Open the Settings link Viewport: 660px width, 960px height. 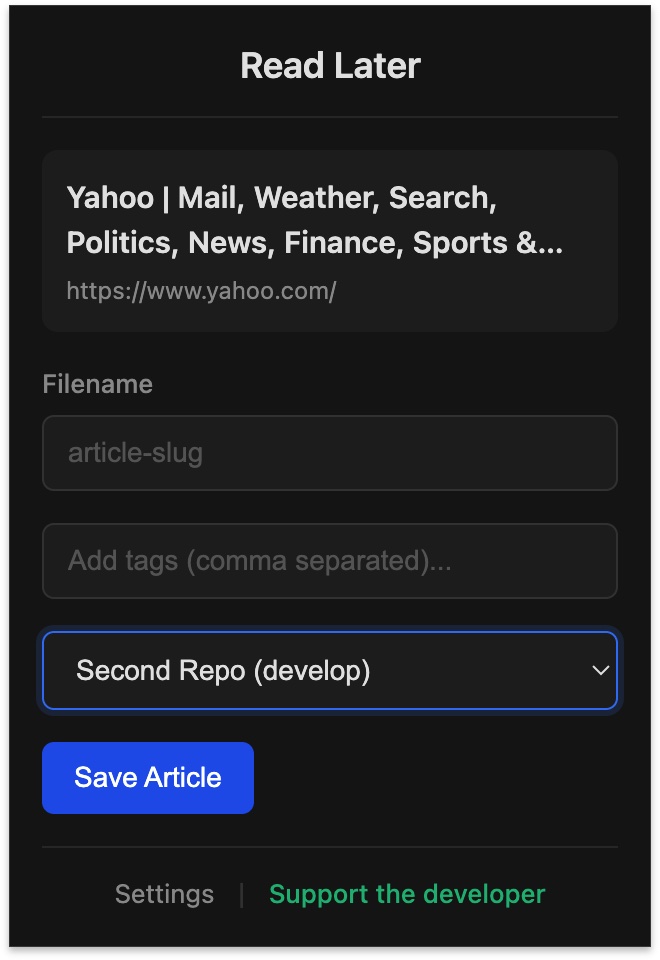point(164,894)
